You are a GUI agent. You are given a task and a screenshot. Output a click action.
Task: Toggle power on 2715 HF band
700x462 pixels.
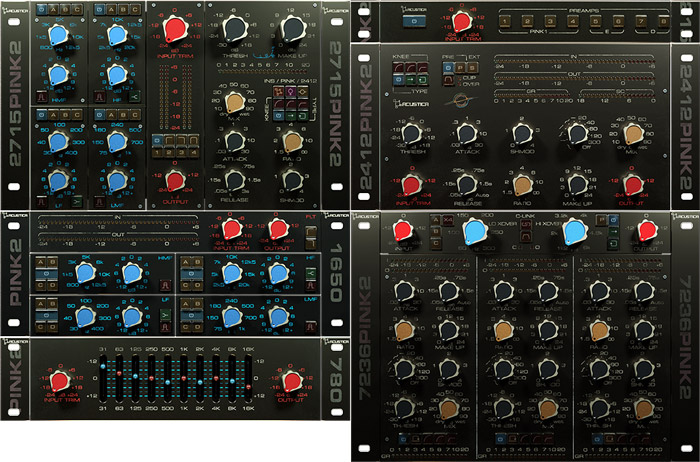pyautogui.click(x=100, y=9)
